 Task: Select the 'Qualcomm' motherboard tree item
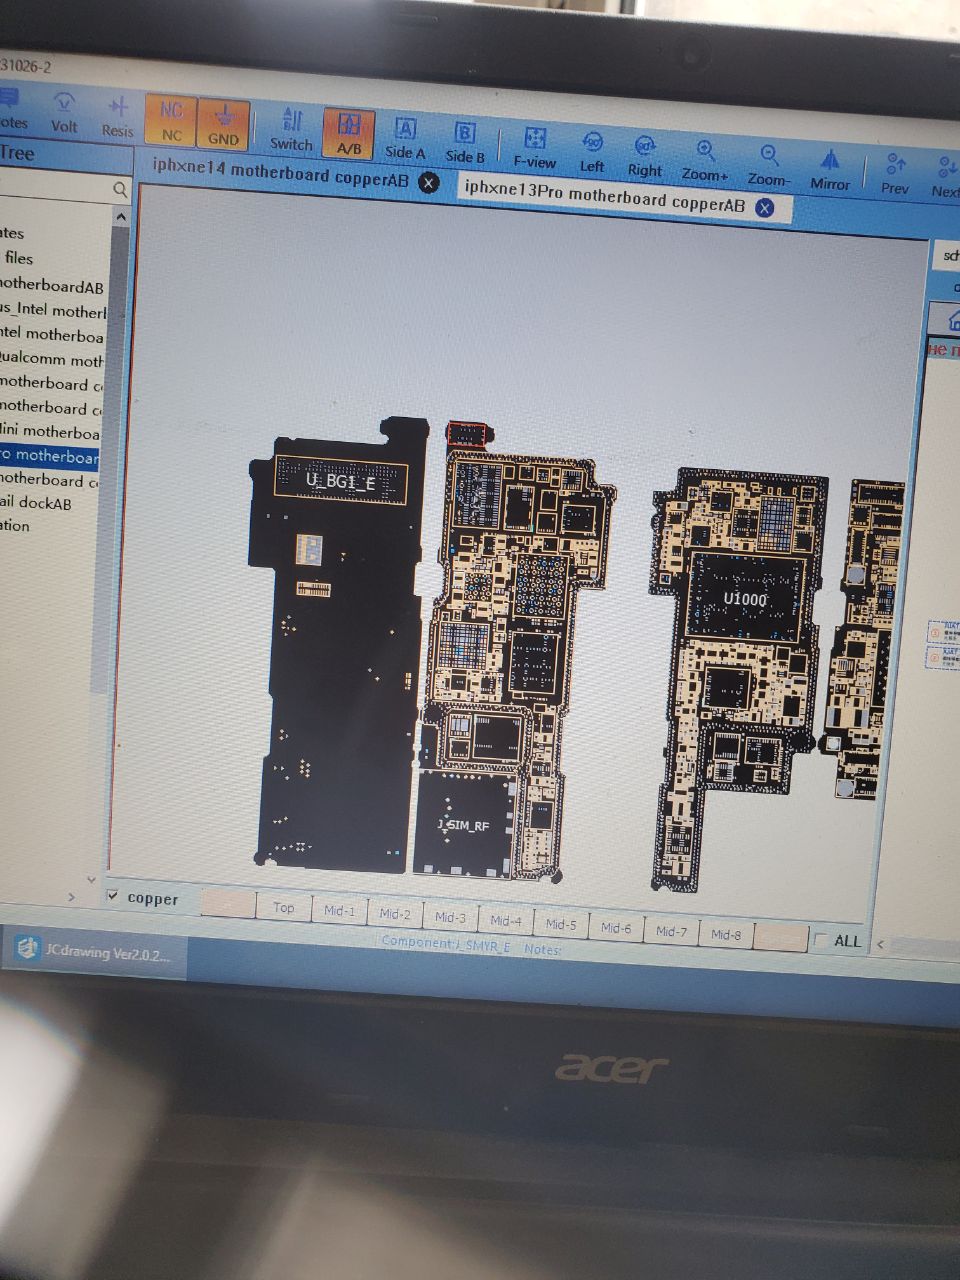pos(52,359)
